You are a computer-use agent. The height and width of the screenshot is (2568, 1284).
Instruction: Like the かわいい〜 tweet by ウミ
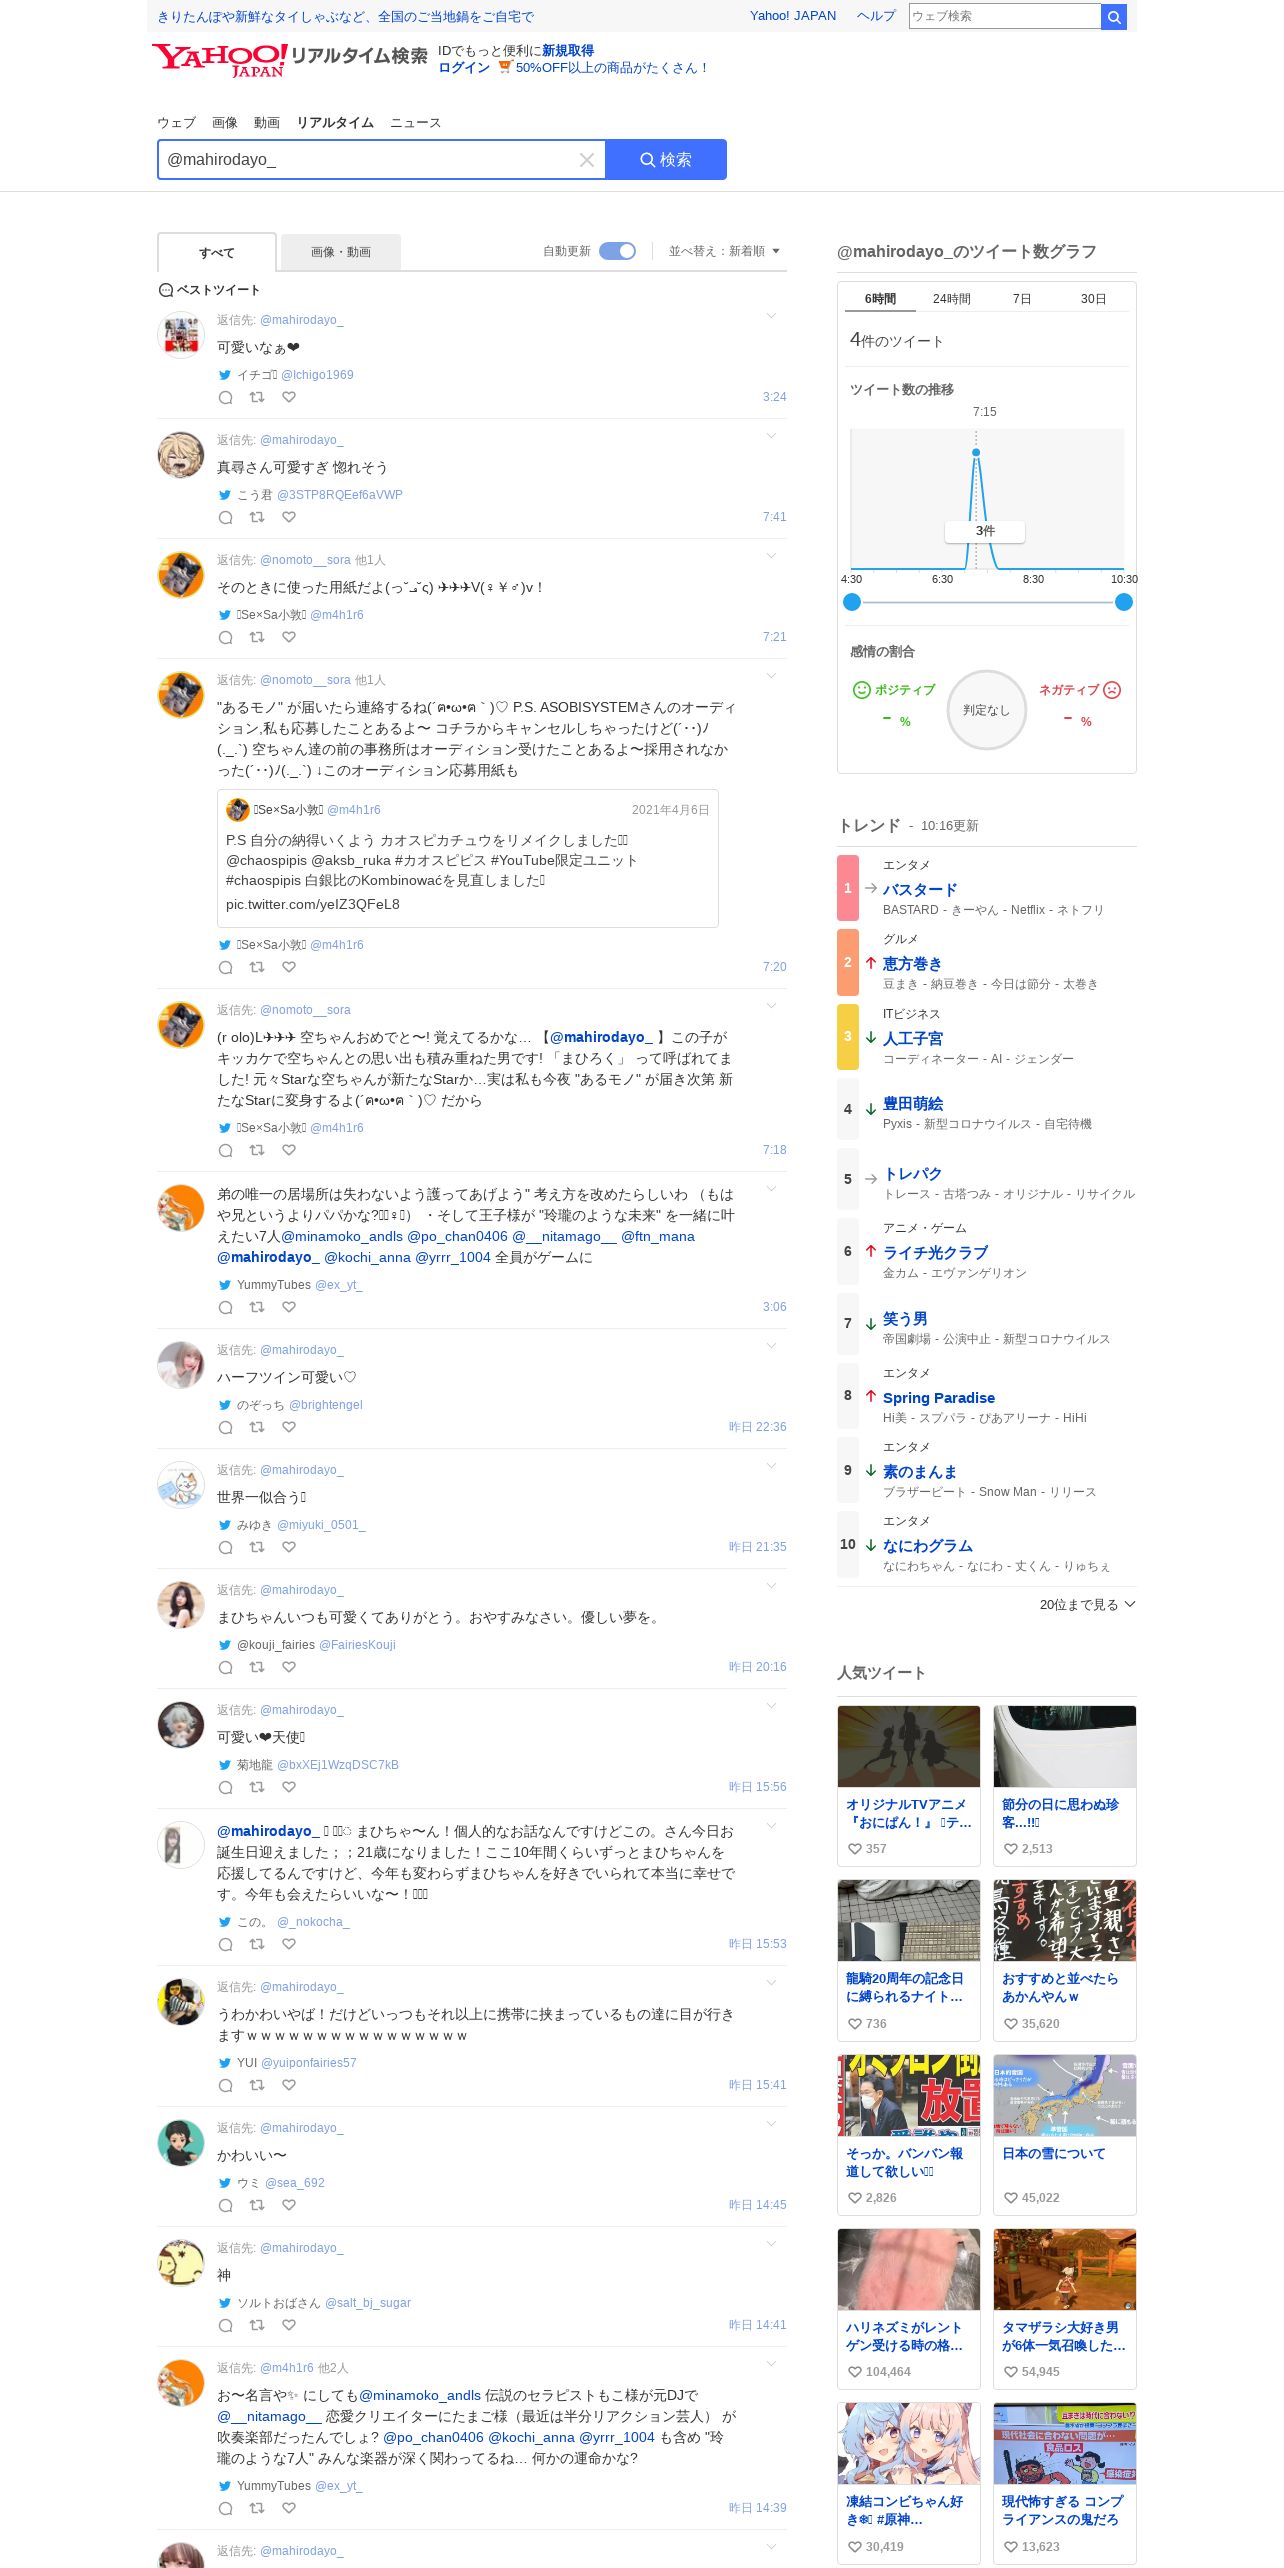[289, 2205]
